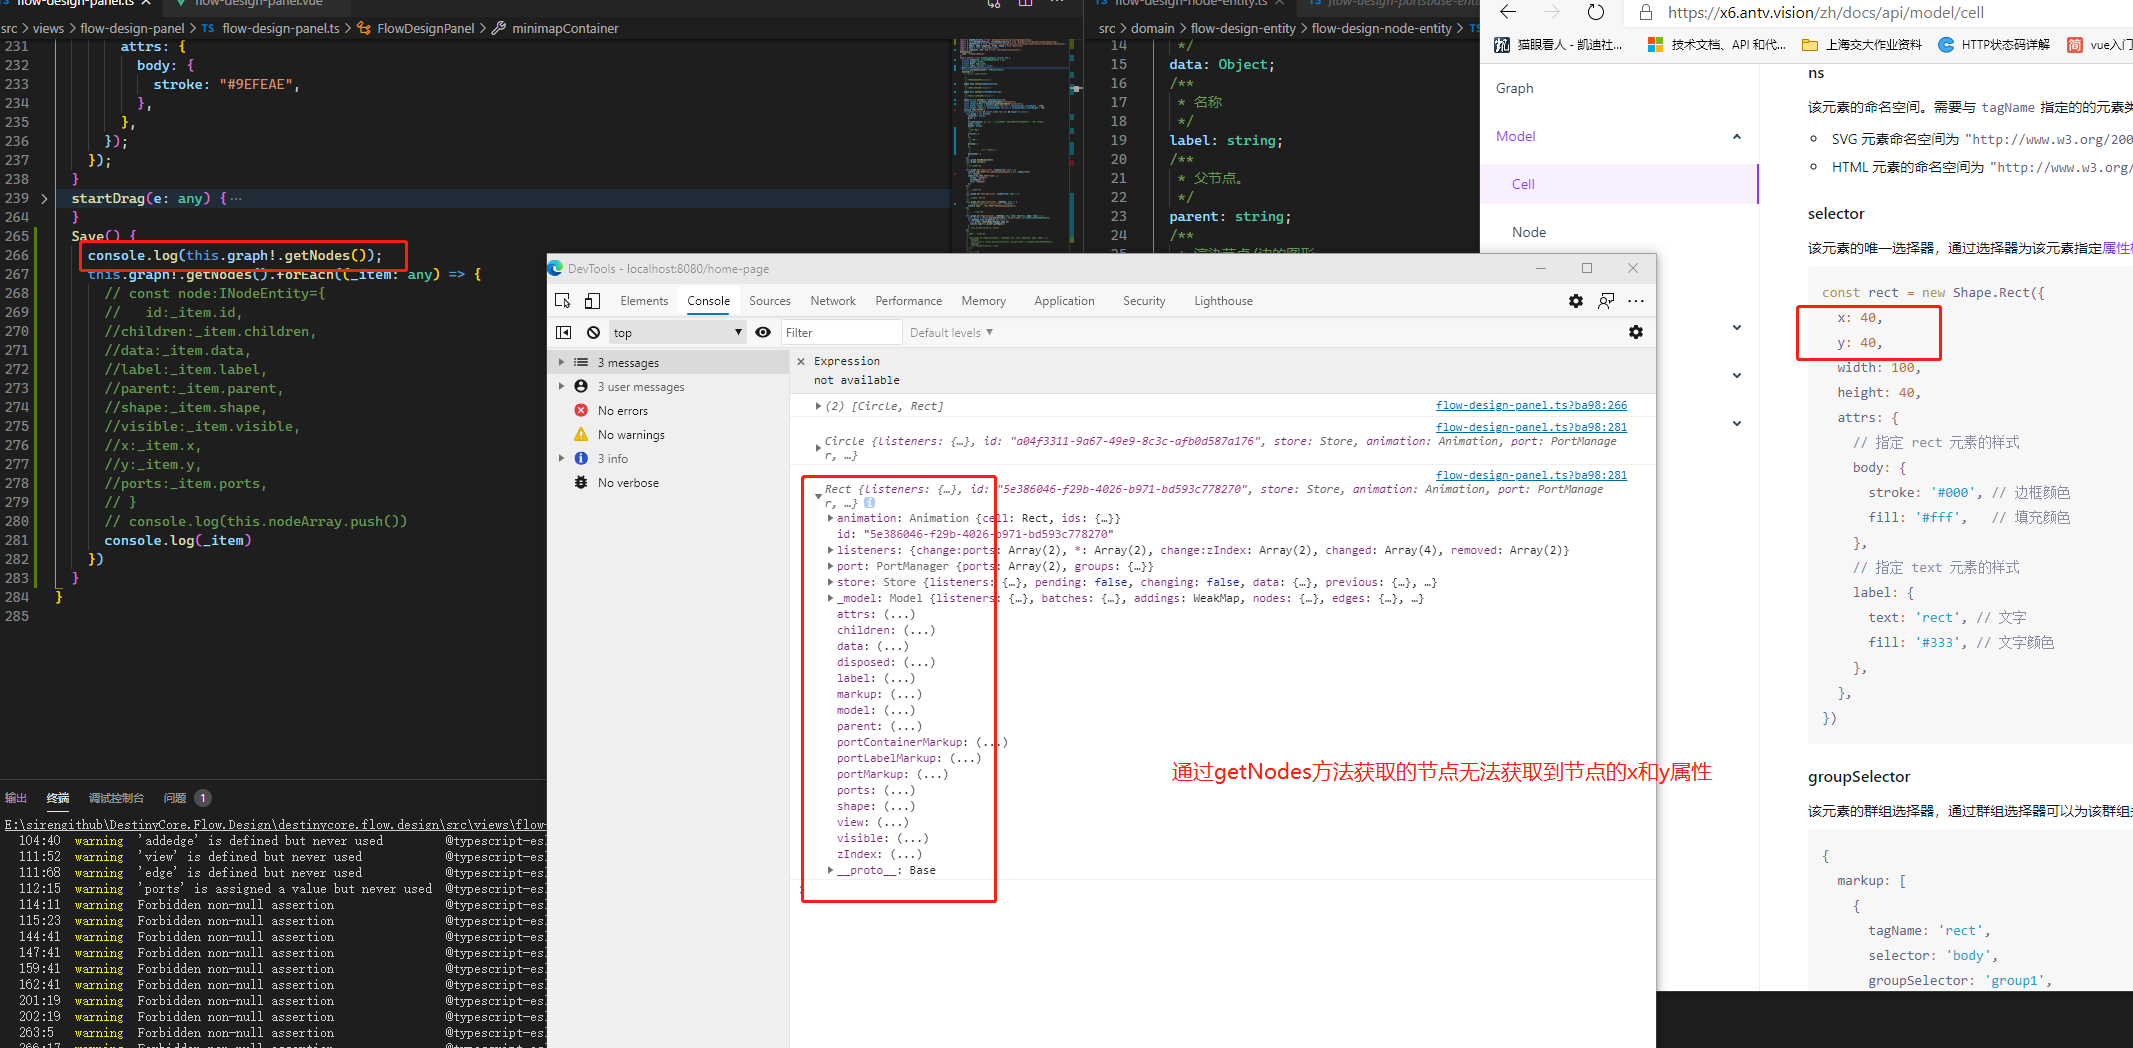
Task: Toggle the device emulation toolbar in DevTools
Action: pos(591,300)
